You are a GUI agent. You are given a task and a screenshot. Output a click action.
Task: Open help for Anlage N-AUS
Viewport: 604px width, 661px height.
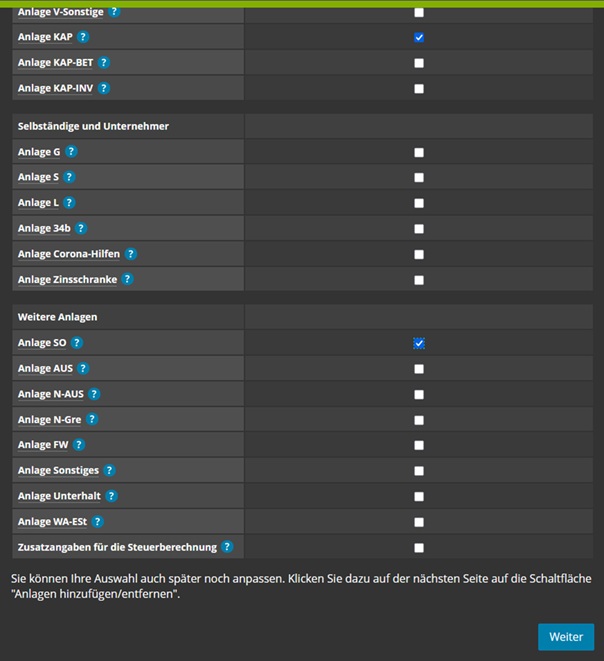click(x=94, y=394)
